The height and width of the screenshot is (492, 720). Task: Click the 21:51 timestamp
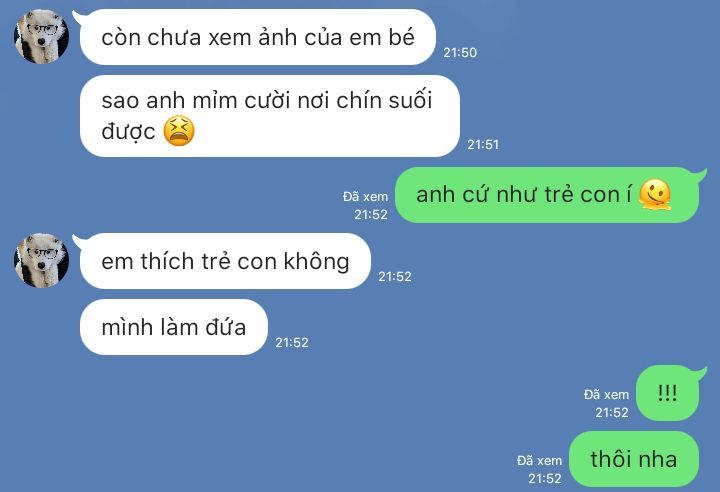483,145
